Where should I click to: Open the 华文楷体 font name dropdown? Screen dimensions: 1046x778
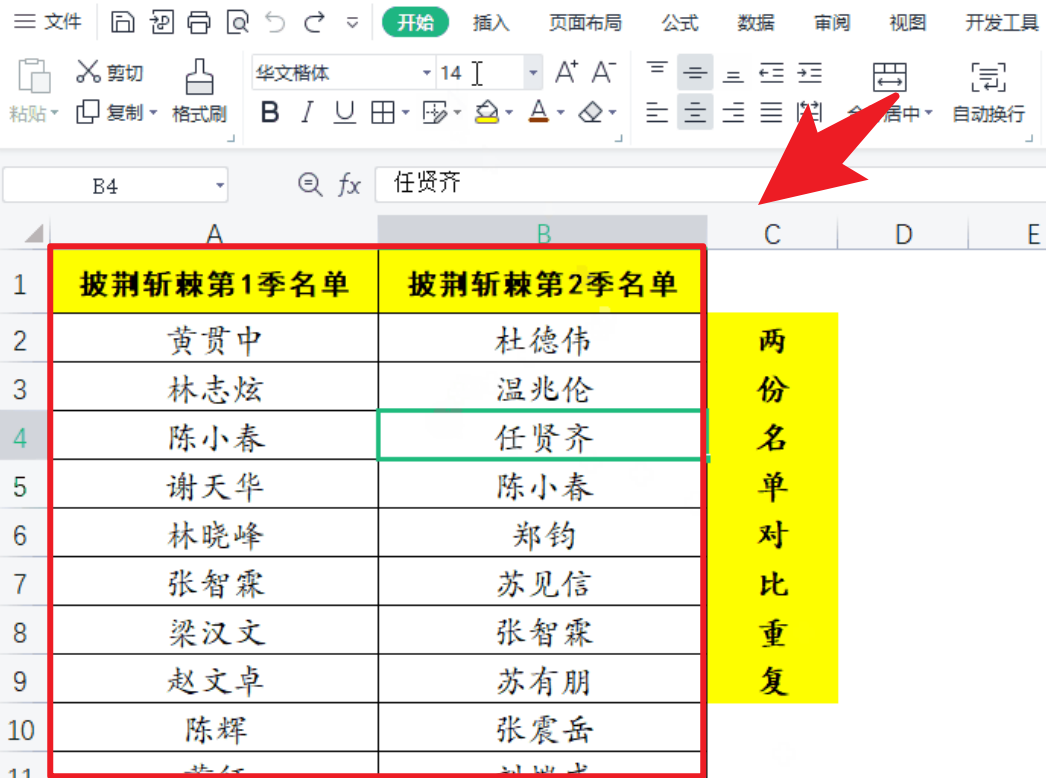426,73
